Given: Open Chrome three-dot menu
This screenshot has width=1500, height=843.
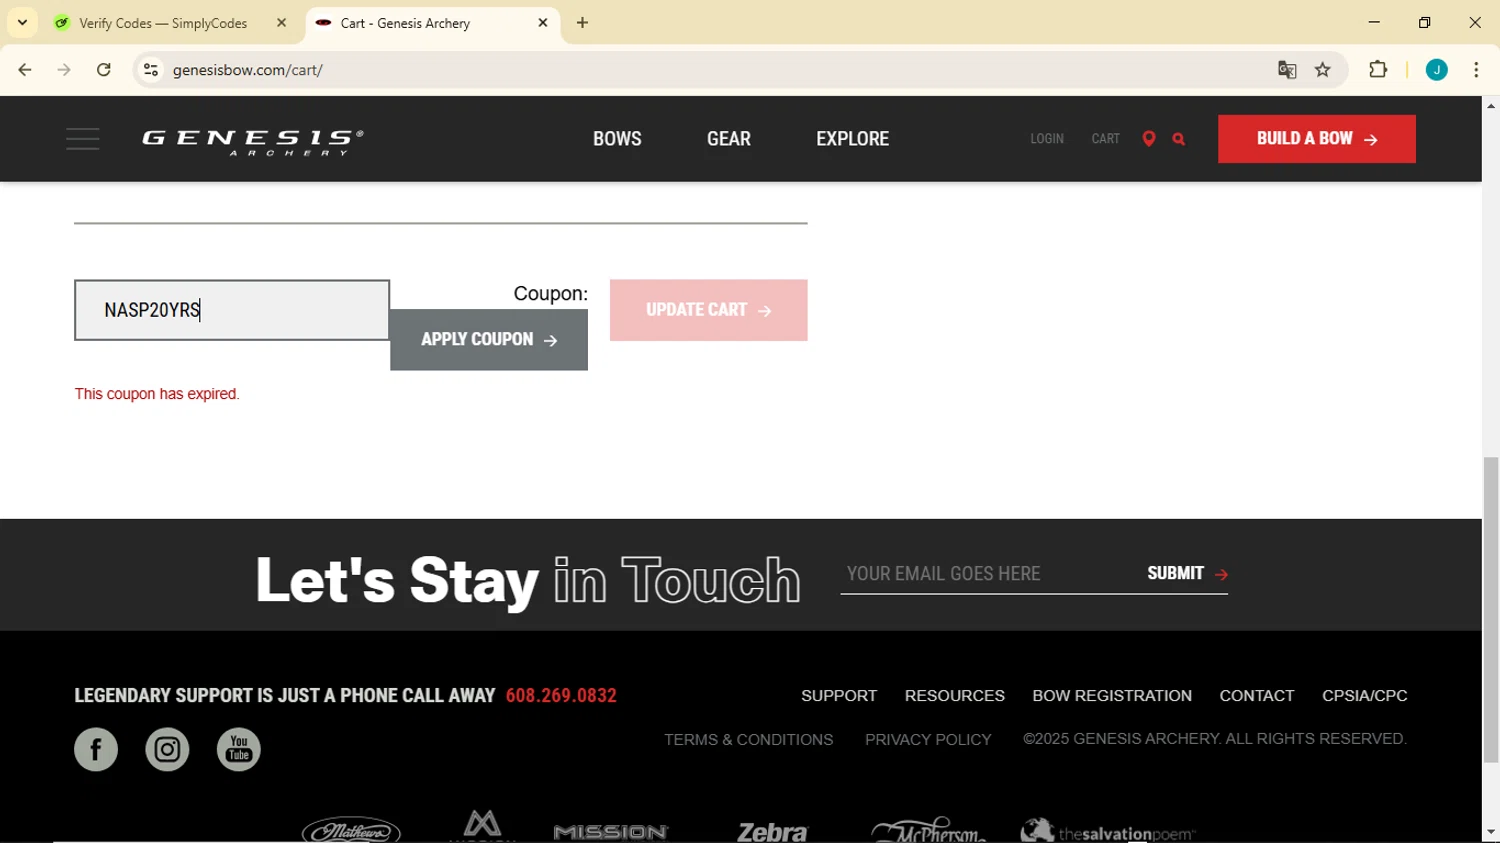Looking at the screenshot, I should point(1476,70).
